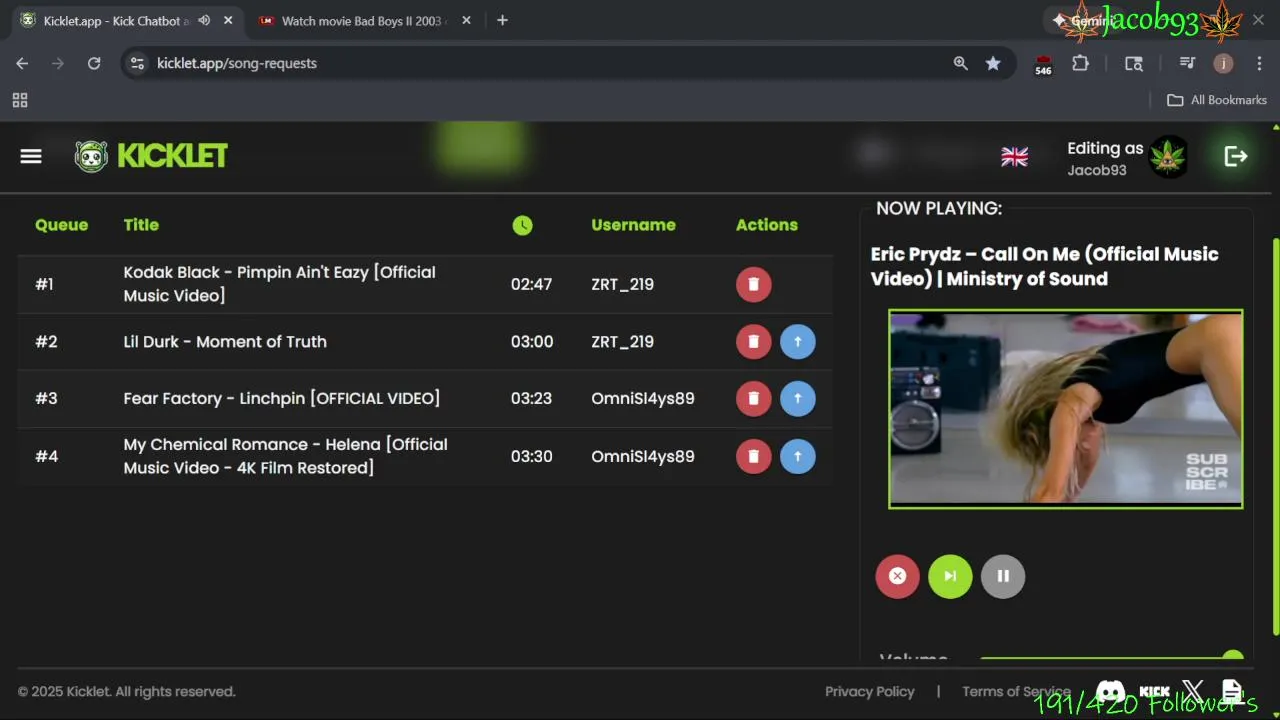The width and height of the screenshot is (1280, 720).
Task: Move My Chemical Romance Helena up
Action: 797,456
